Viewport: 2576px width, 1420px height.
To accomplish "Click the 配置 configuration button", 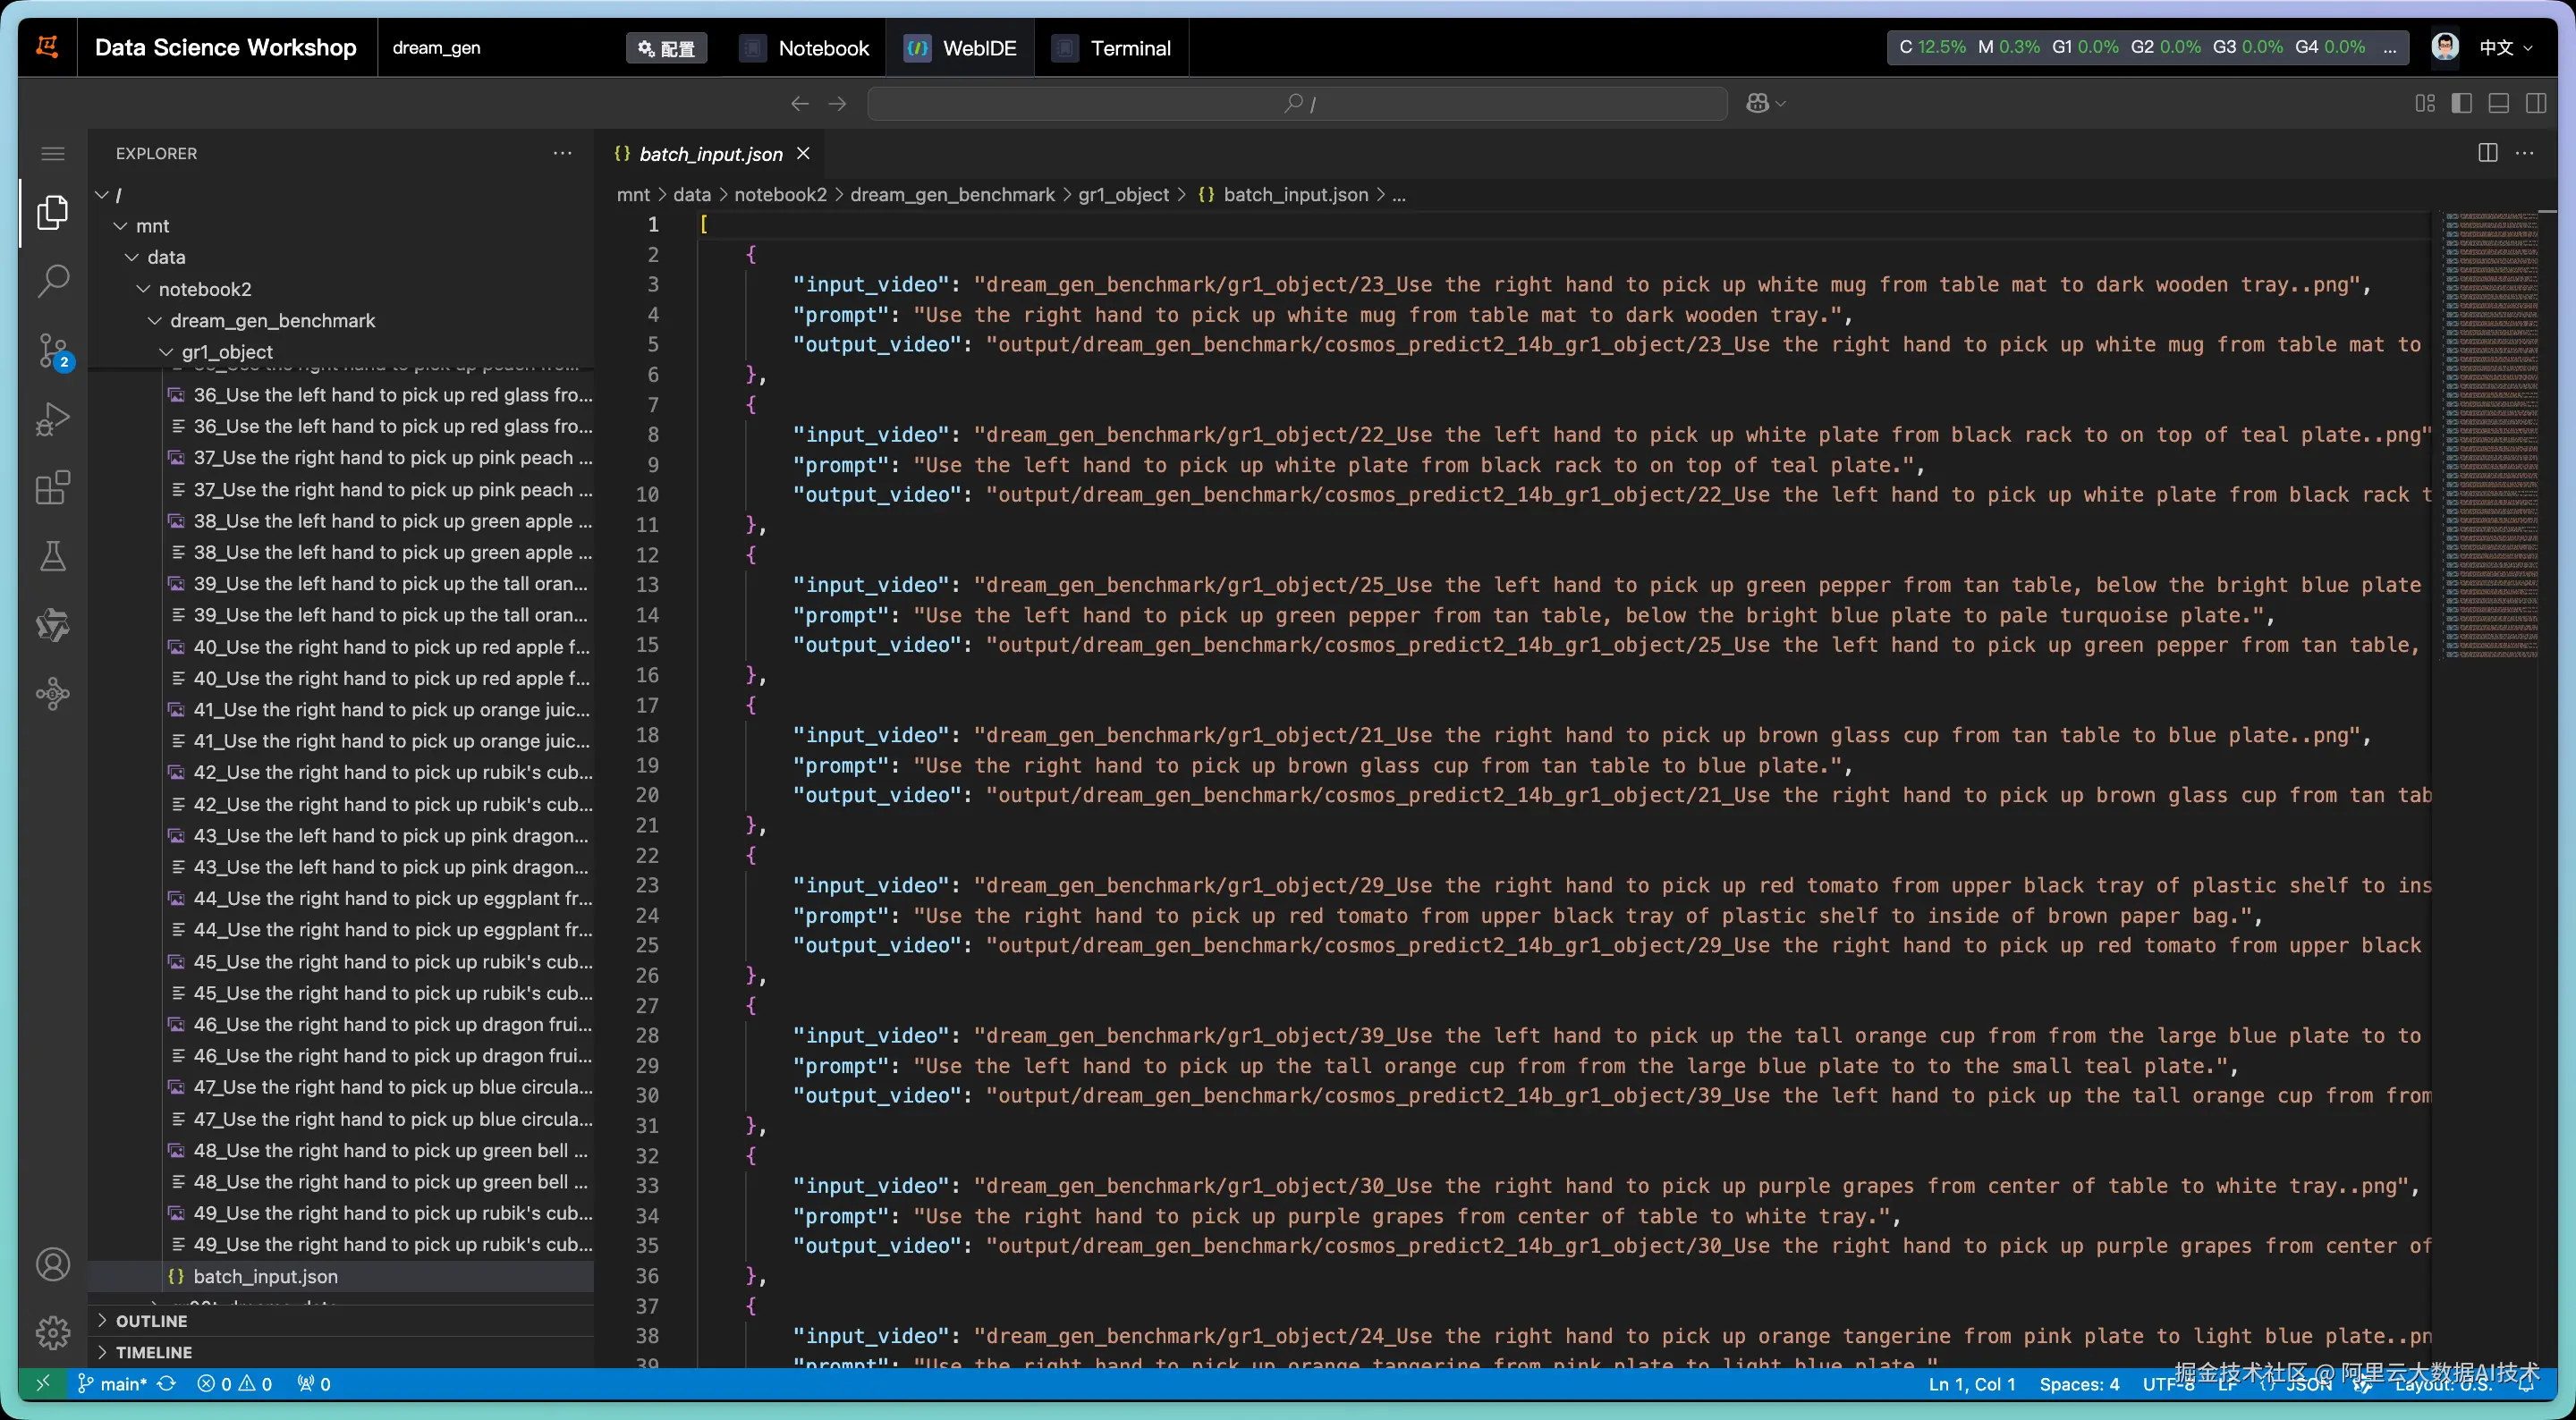I will point(666,48).
